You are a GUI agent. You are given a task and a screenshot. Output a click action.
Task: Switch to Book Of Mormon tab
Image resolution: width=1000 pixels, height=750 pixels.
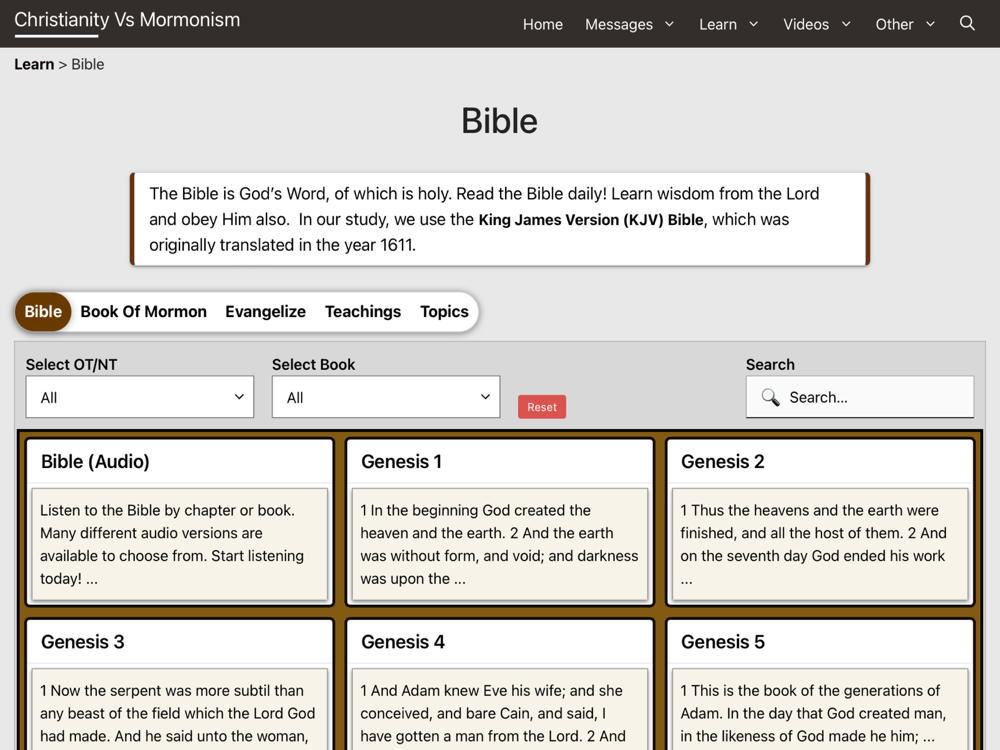[143, 311]
